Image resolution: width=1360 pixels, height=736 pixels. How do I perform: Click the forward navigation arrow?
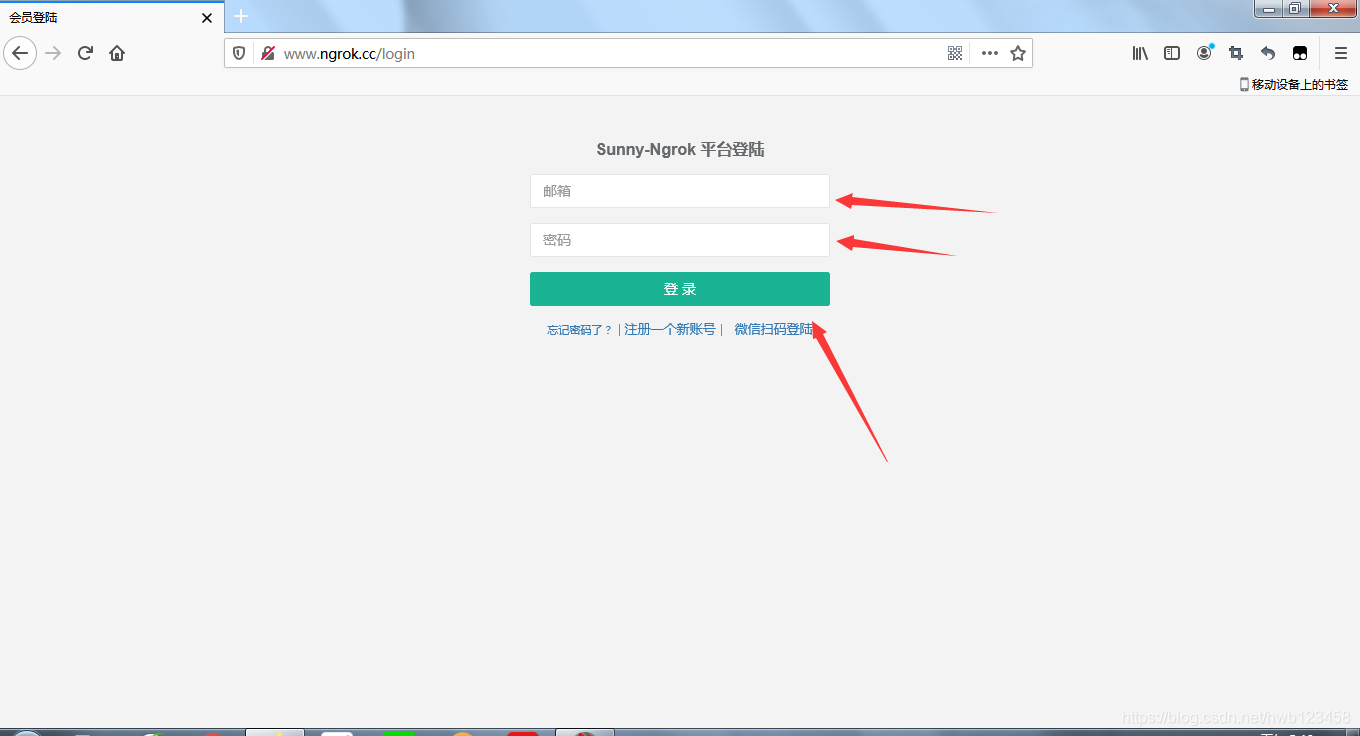coord(54,53)
